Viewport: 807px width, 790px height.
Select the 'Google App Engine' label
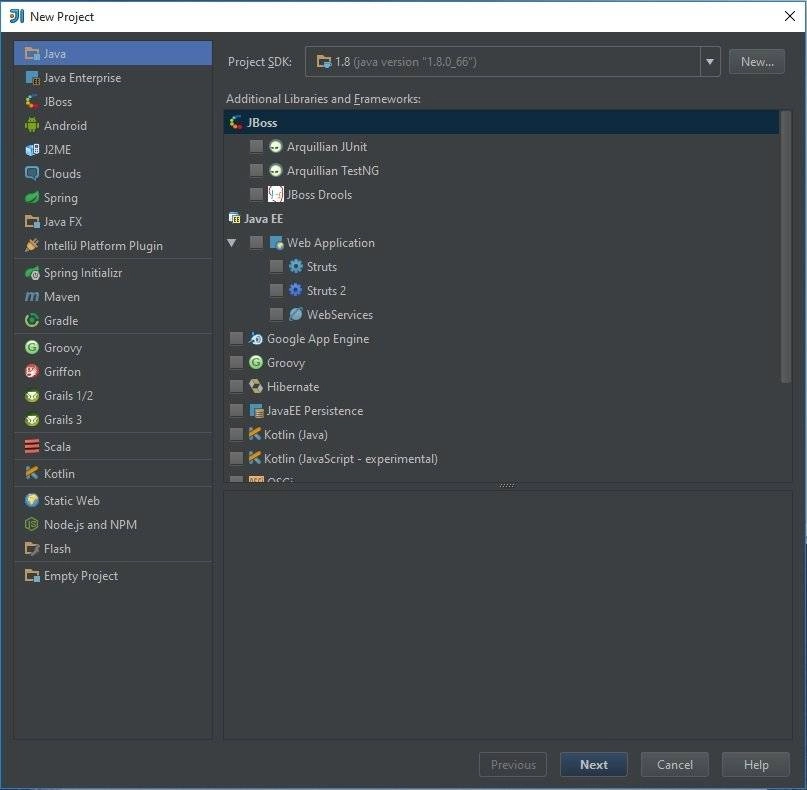click(x=318, y=339)
